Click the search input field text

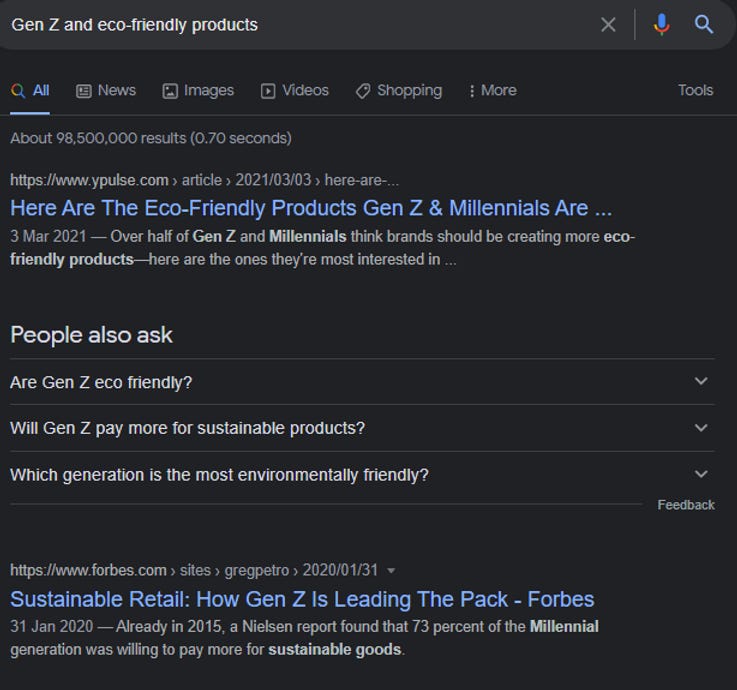click(x=134, y=25)
